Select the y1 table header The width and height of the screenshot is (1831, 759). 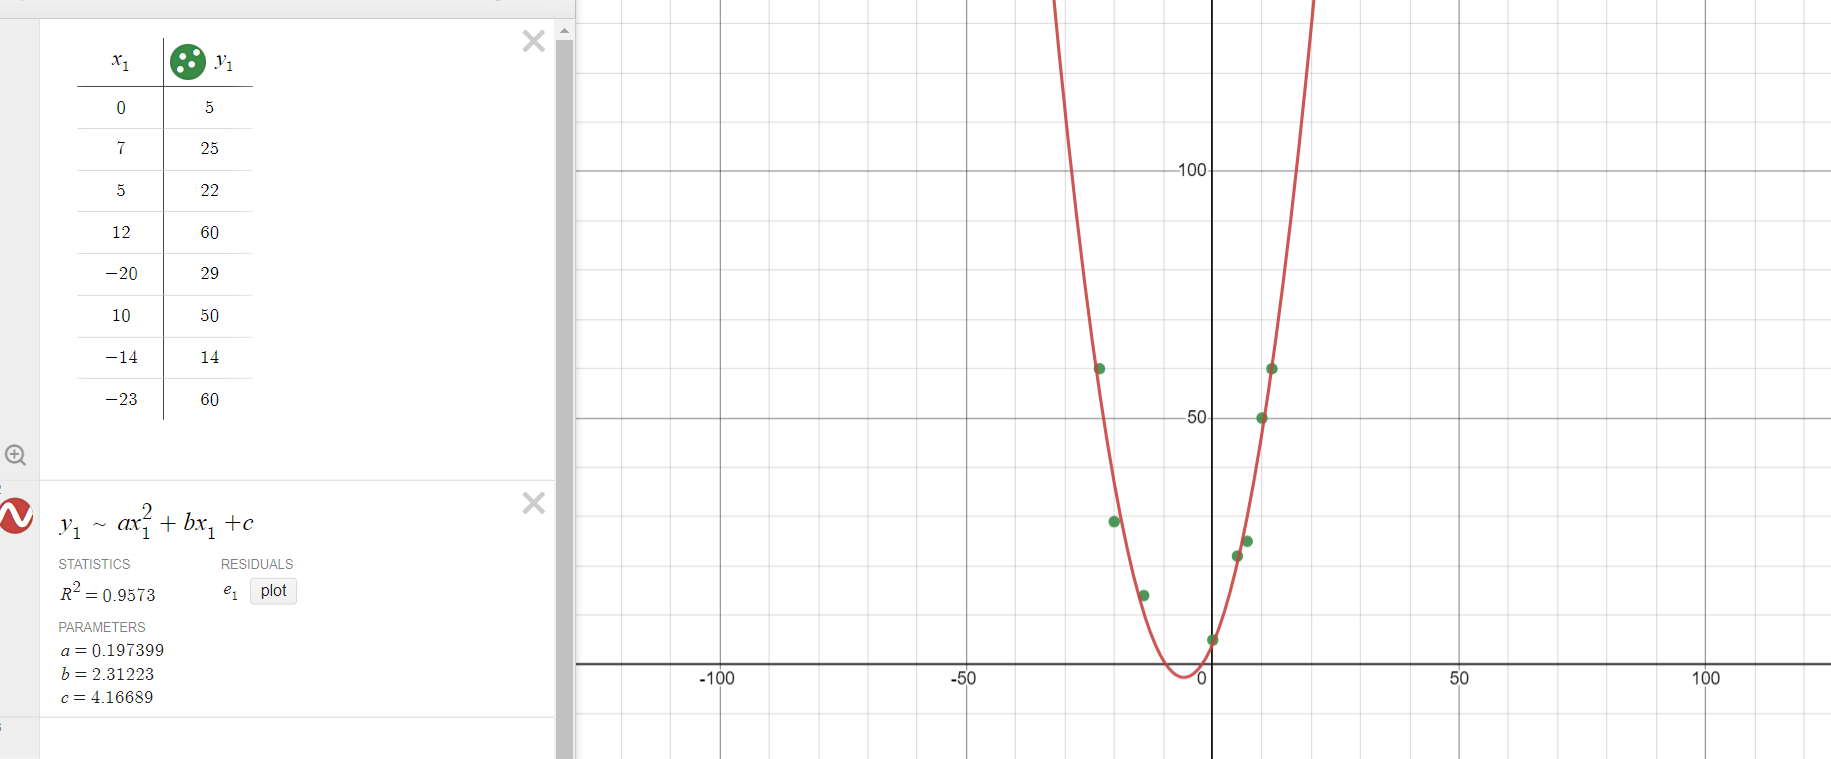click(x=224, y=62)
